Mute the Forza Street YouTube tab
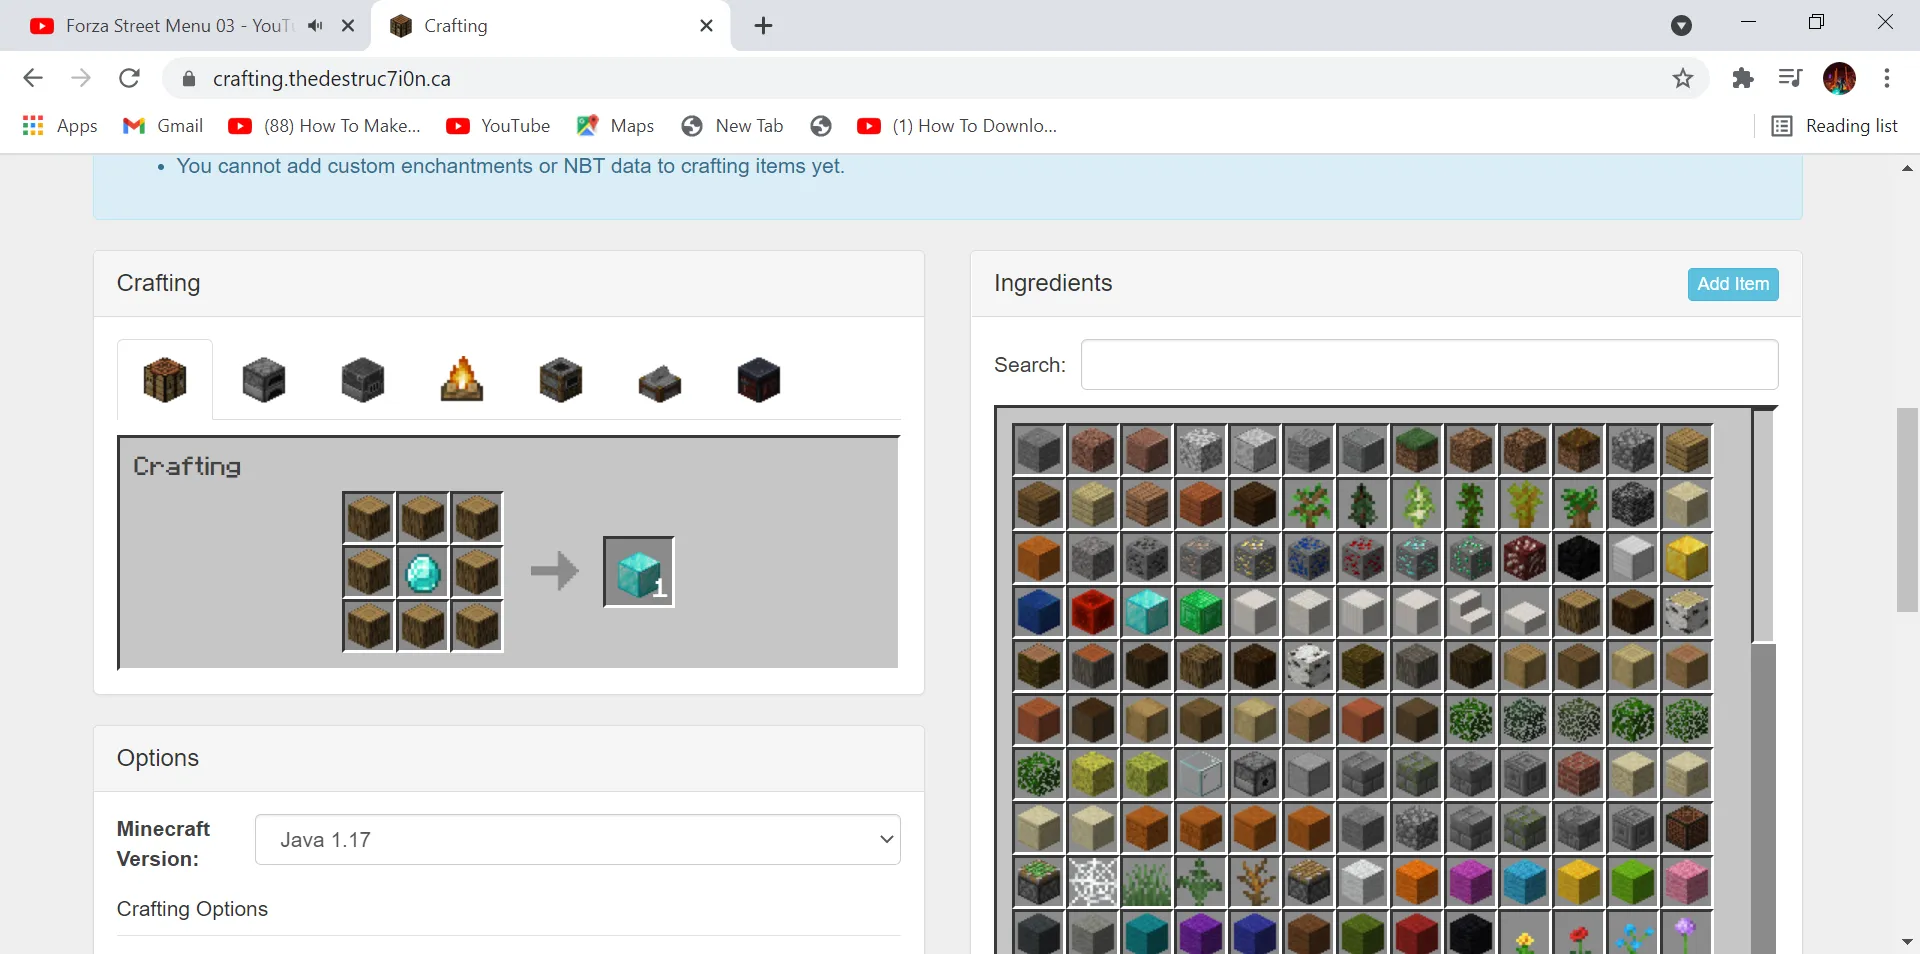The height and width of the screenshot is (954, 1920). point(315,25)
